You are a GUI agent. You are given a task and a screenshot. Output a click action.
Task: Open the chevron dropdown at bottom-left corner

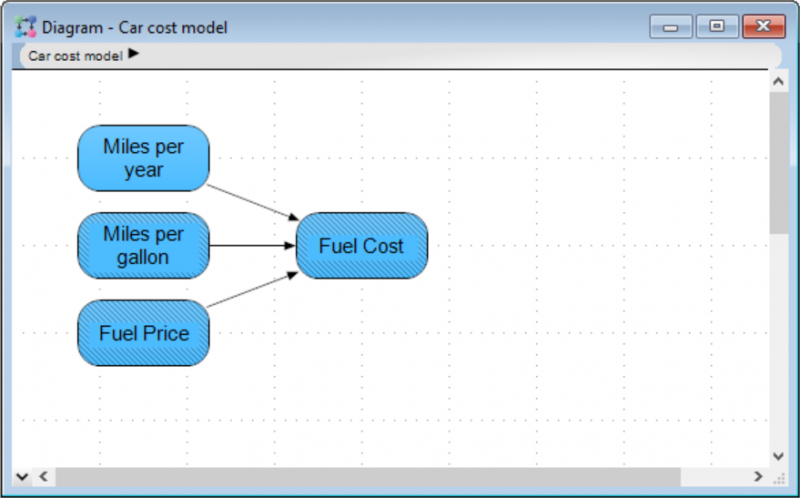point(22,477)
